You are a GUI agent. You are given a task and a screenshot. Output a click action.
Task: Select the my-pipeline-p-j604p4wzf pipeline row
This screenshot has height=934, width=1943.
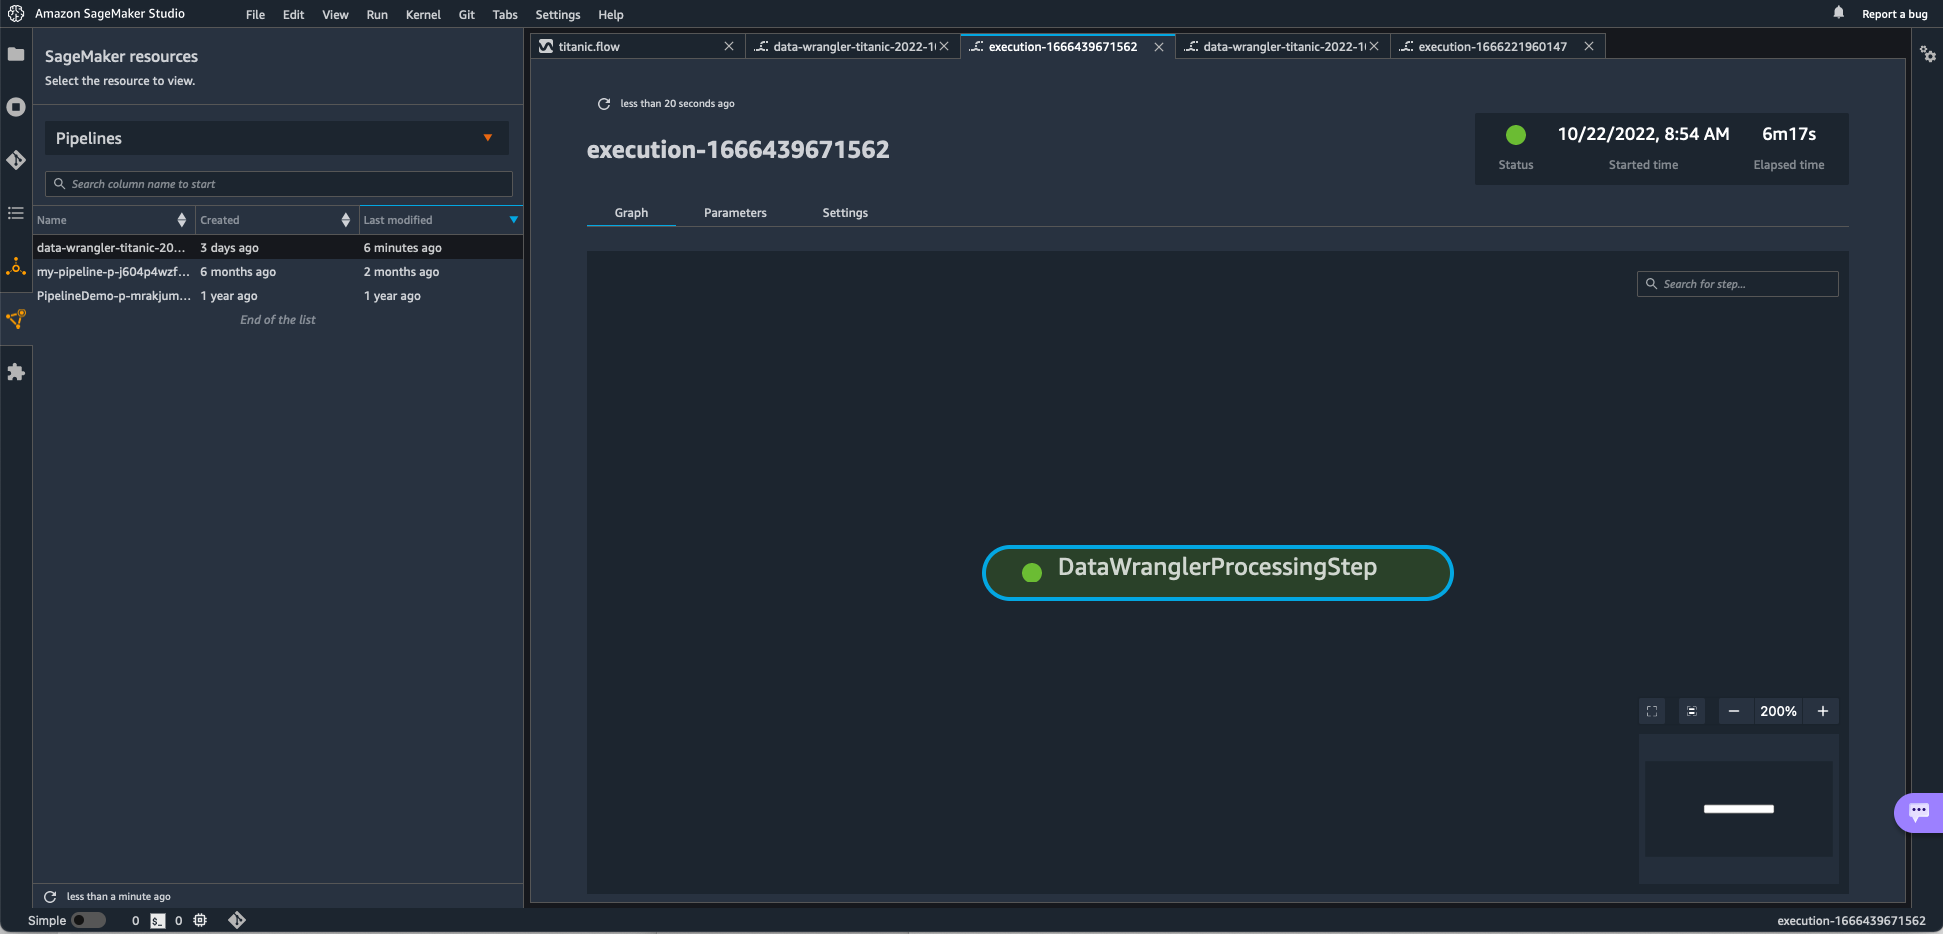[x=278, y=272]
